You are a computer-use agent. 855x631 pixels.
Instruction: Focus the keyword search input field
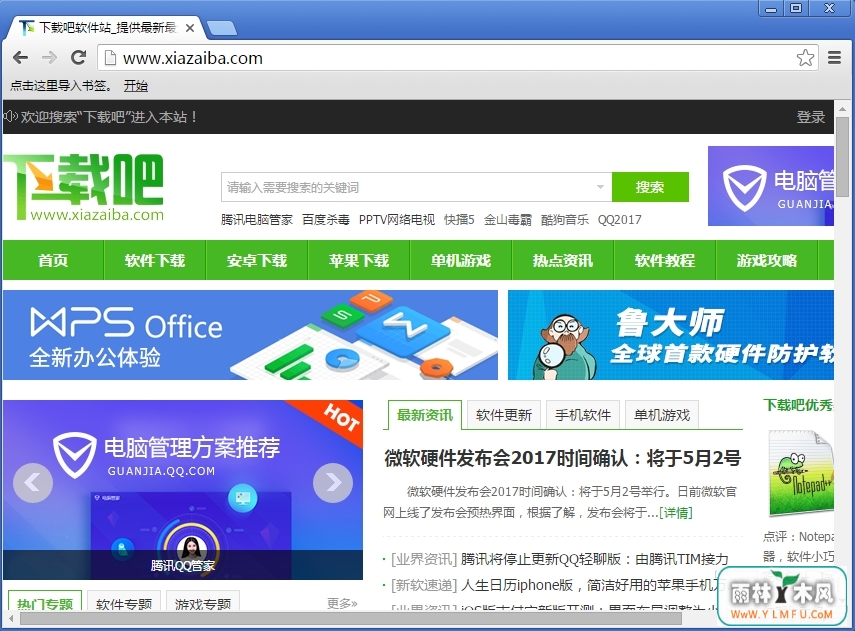(408, 187)
